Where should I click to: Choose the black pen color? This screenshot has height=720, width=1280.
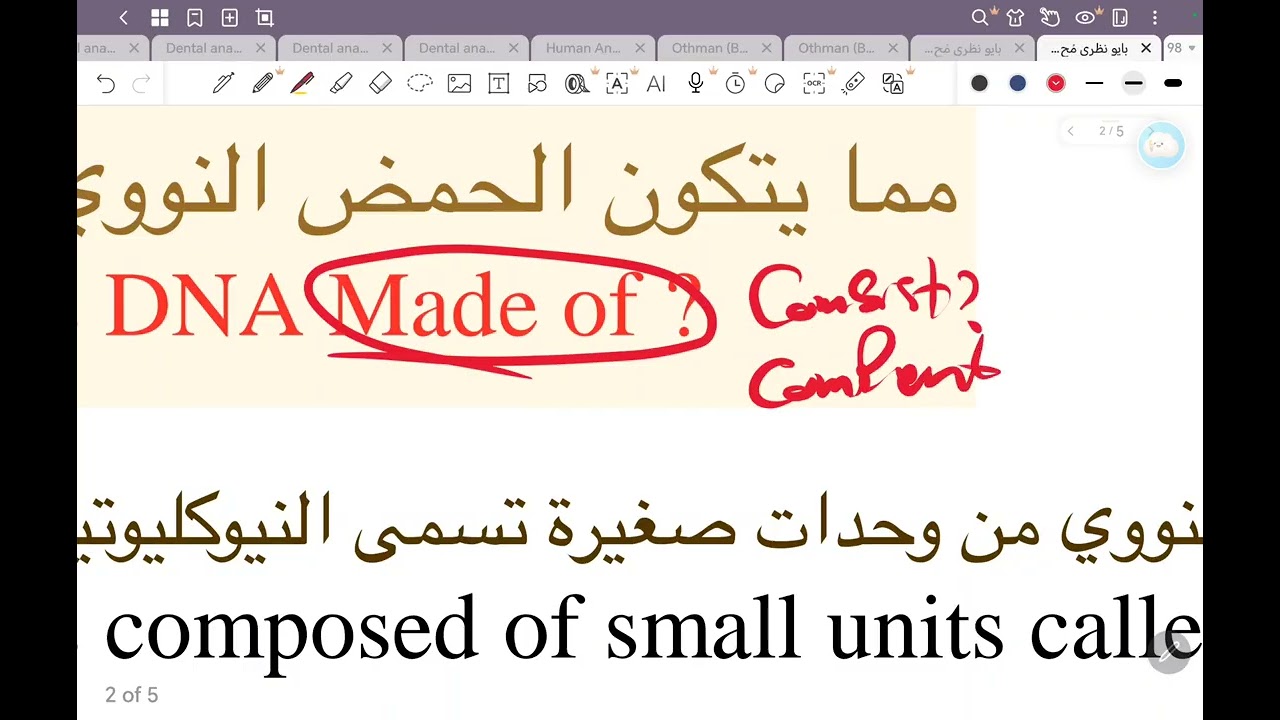click(x=980, y=83)
